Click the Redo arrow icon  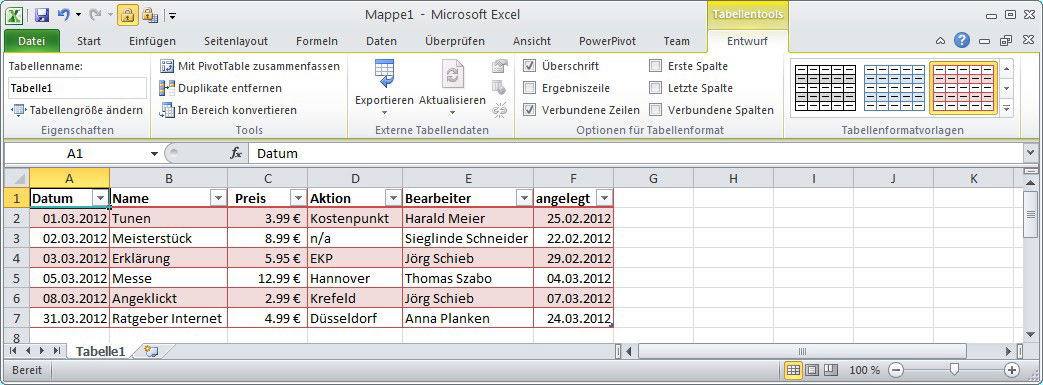coord(95,15)
